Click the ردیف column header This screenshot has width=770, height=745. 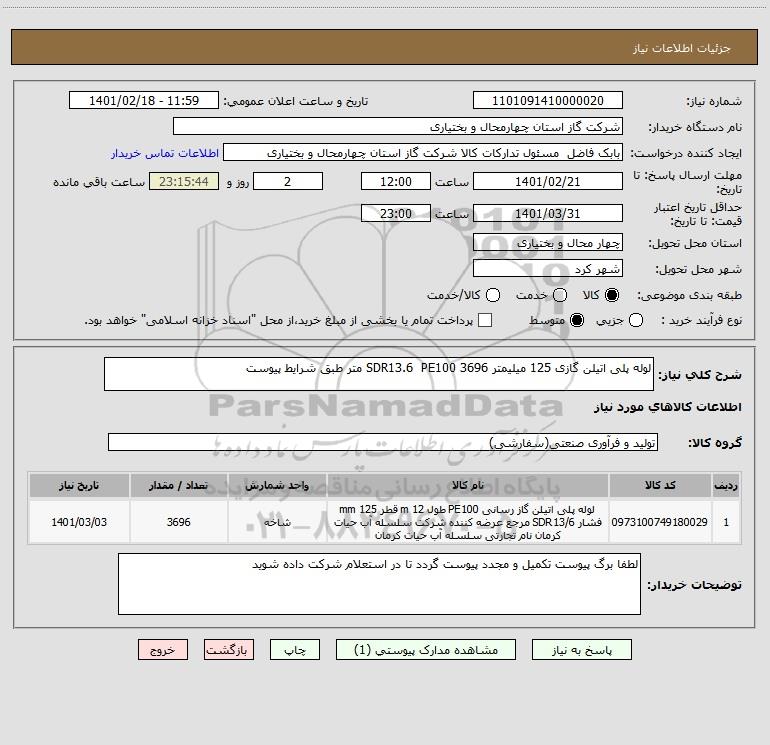(x=726, y=486)
